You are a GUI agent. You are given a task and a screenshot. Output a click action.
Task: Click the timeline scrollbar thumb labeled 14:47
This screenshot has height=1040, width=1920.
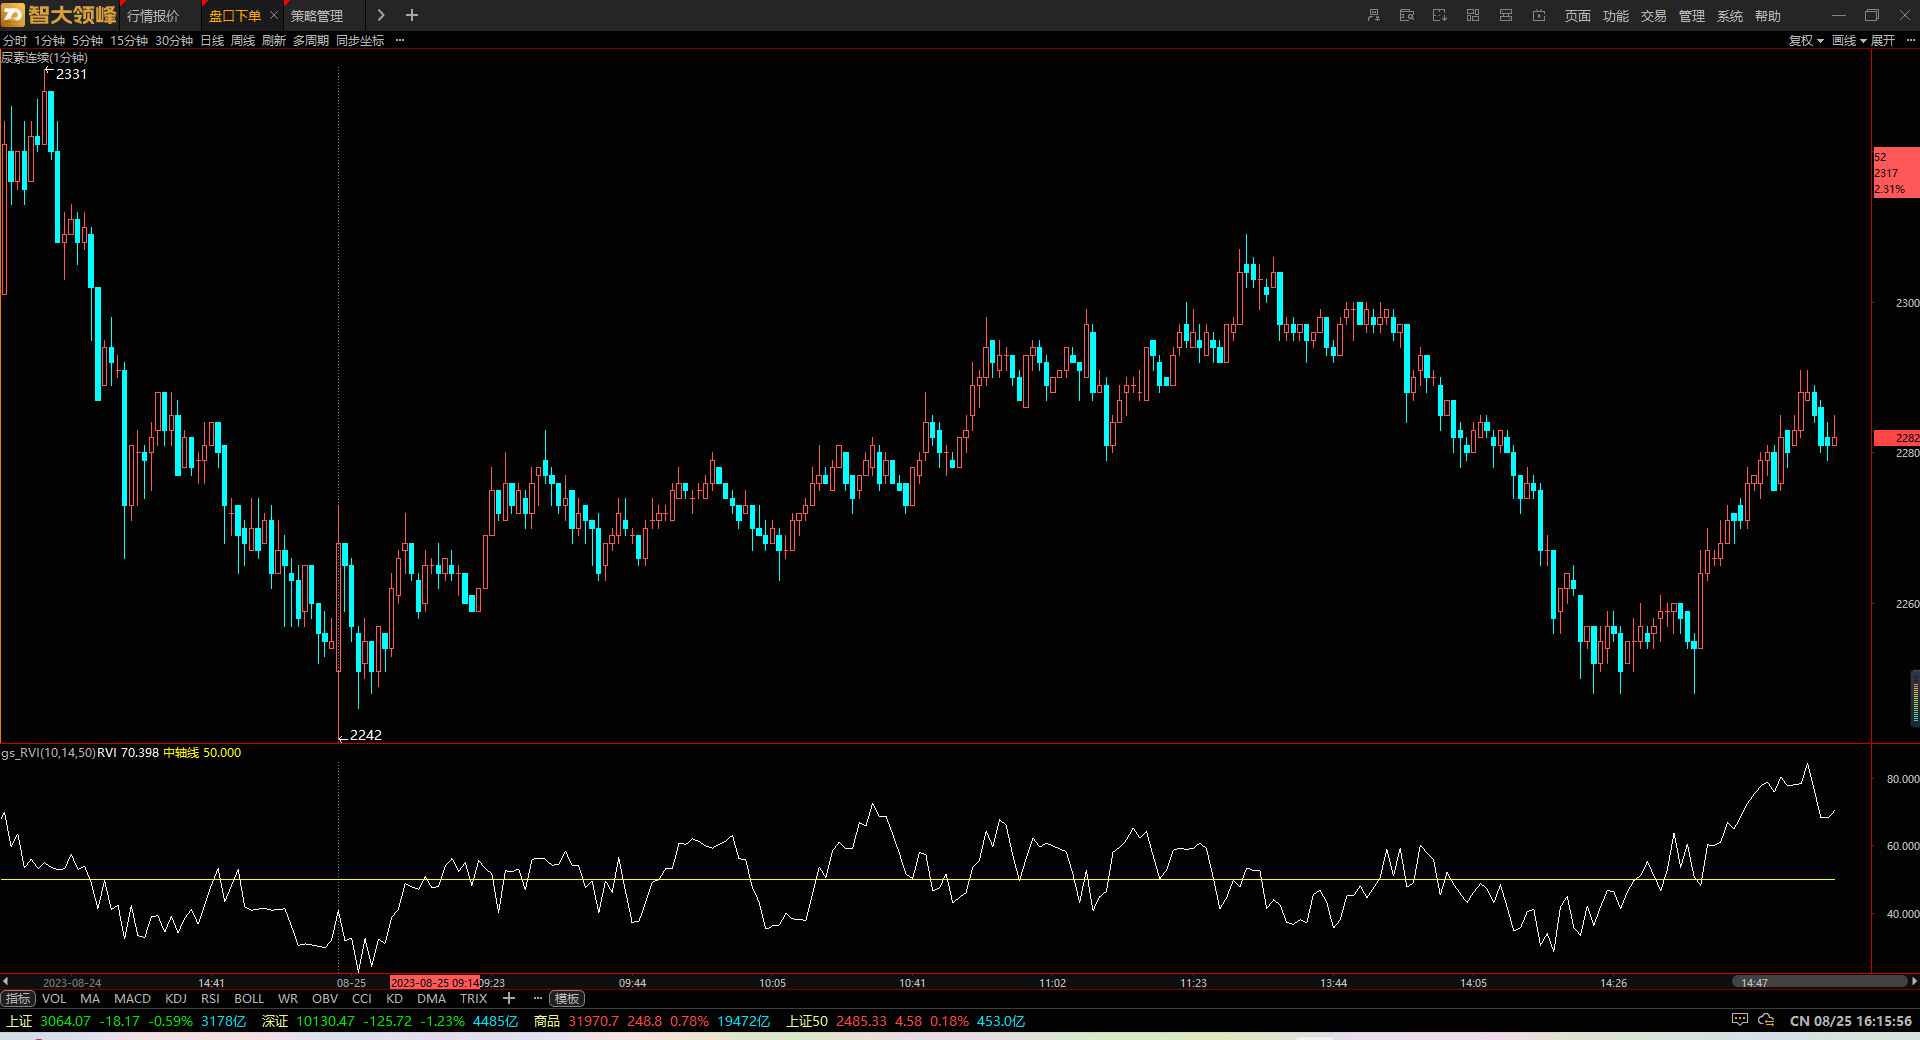[1819, 982]
